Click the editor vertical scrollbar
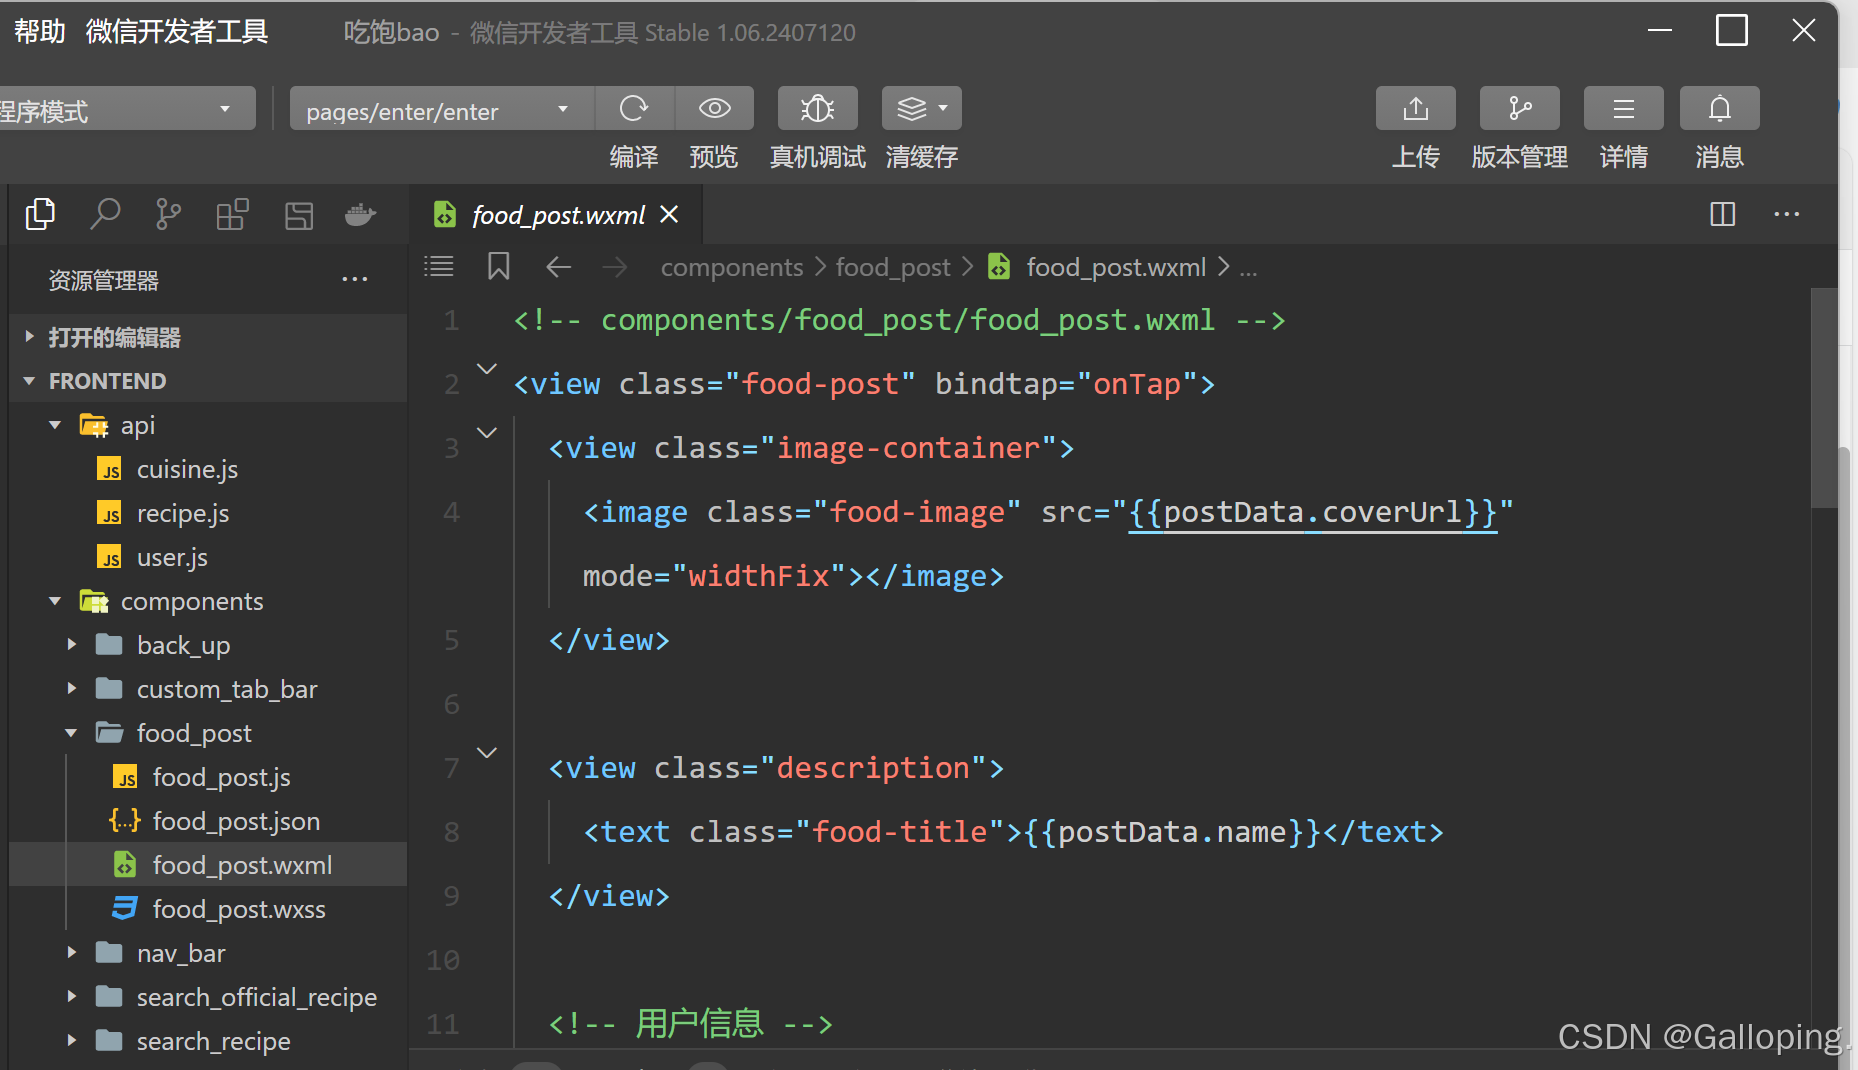 (x=1824, y=398)
